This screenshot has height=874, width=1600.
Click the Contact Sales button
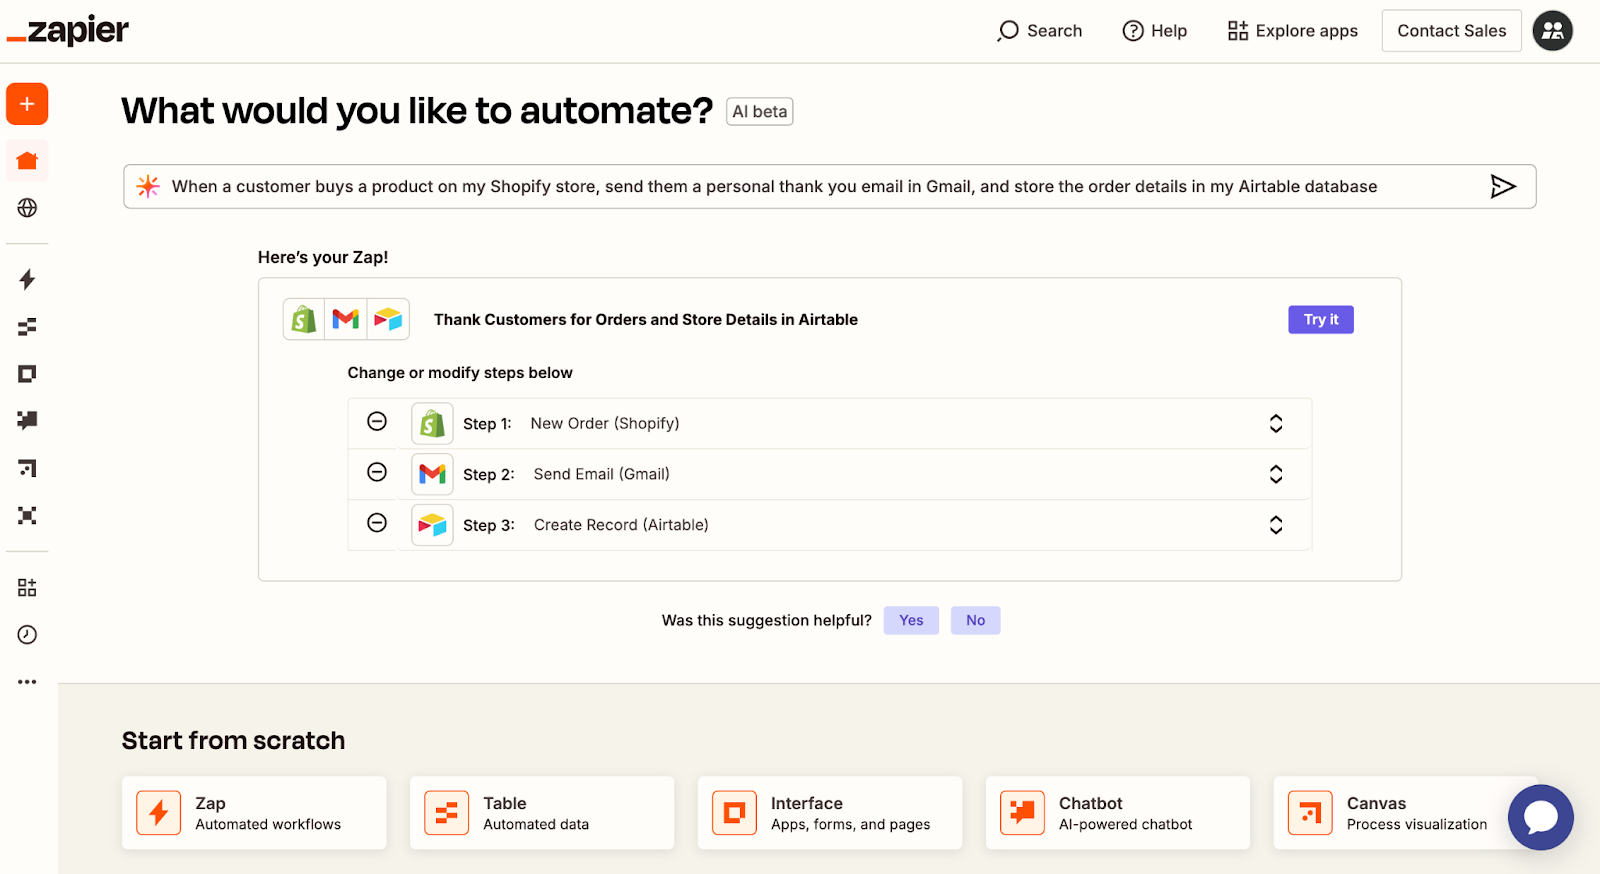click(x=1451, y=31)
